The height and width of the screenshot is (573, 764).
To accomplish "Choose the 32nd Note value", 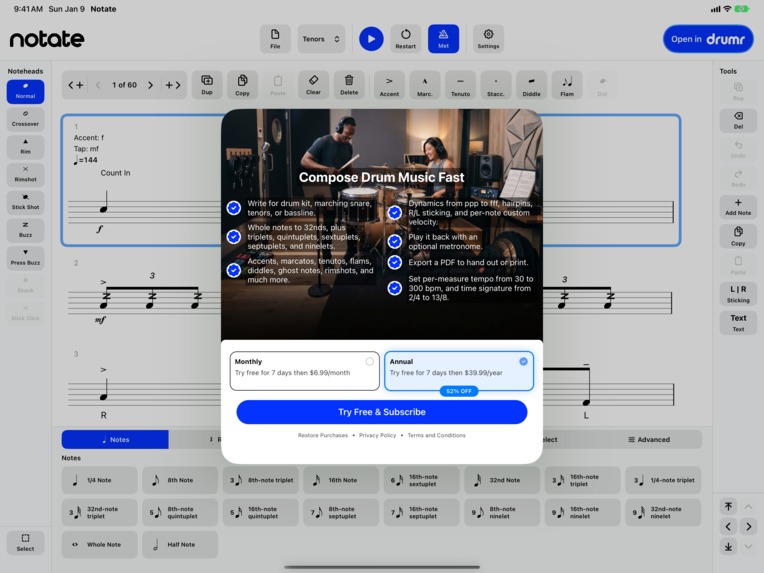I will tap(502, 480).
